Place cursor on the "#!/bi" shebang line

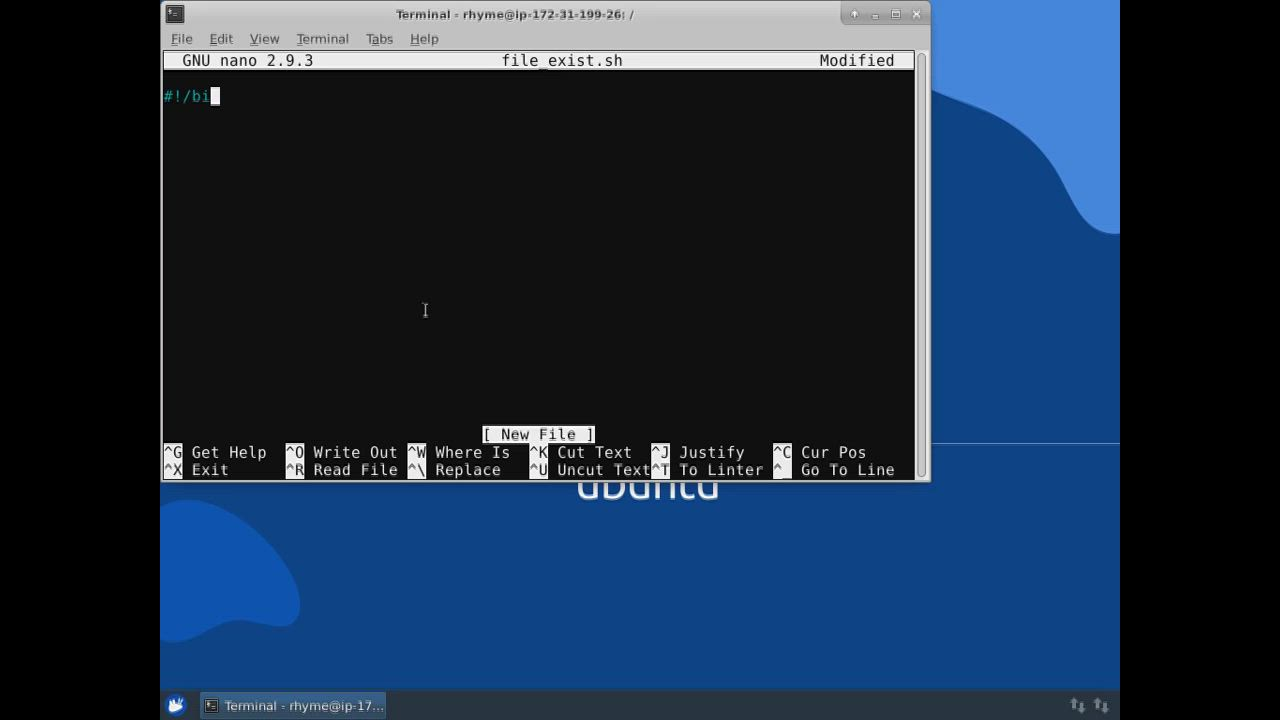pos(187,96)
